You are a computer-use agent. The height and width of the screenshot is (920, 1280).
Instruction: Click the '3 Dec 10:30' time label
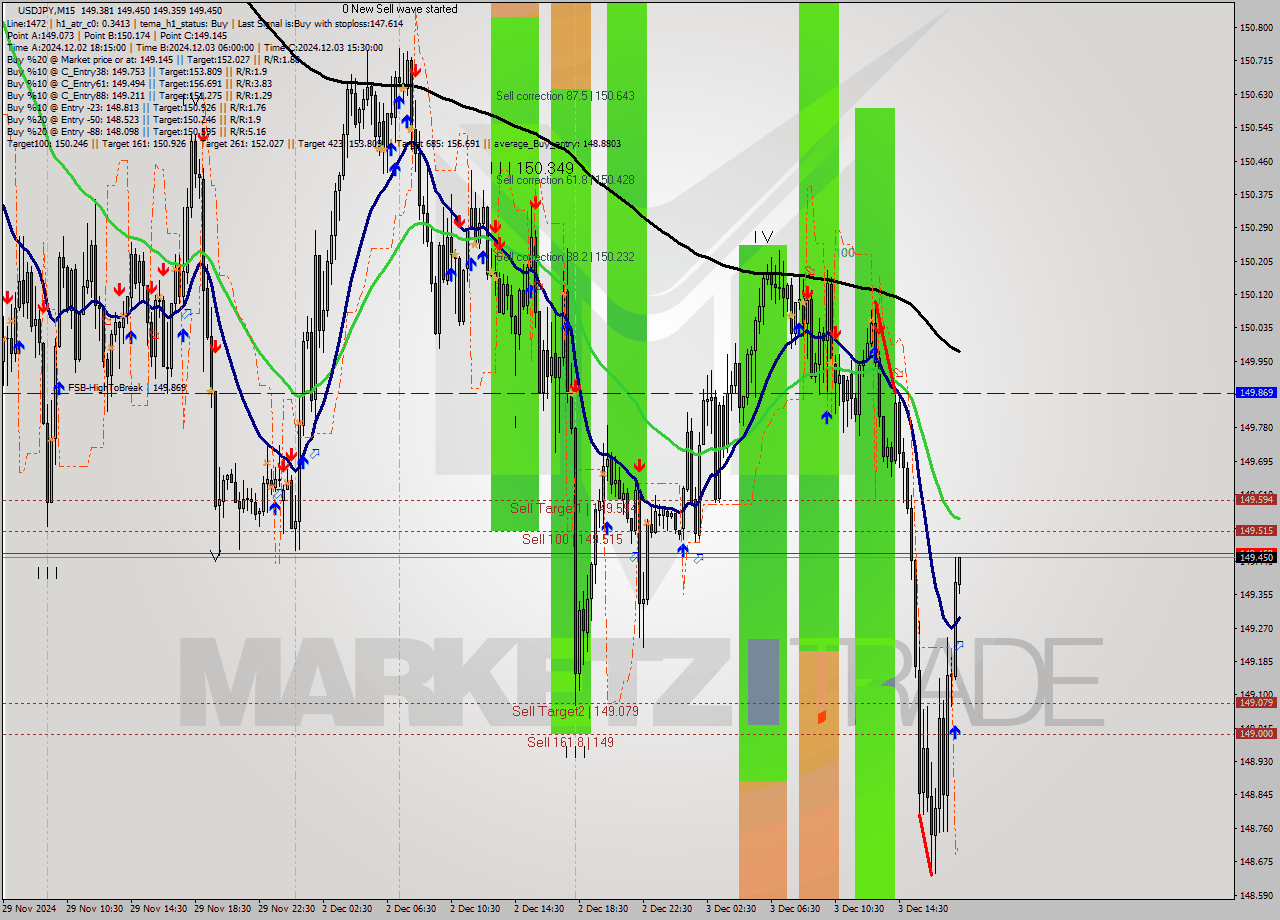point(859,909)
